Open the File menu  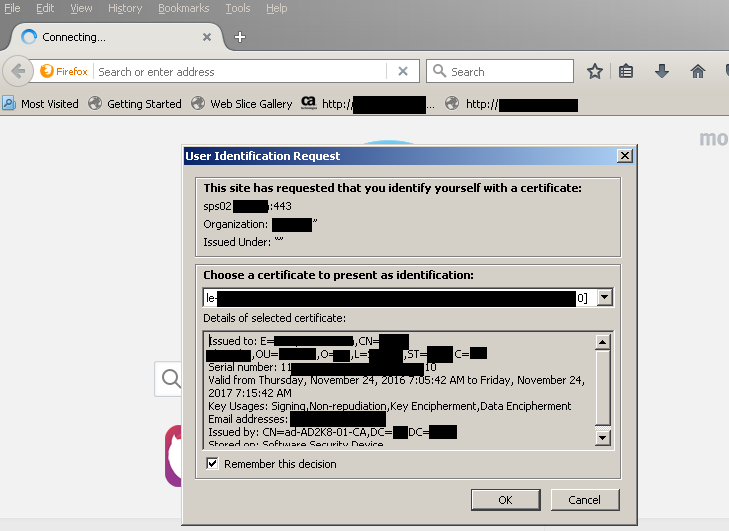[x=12, y=8]
